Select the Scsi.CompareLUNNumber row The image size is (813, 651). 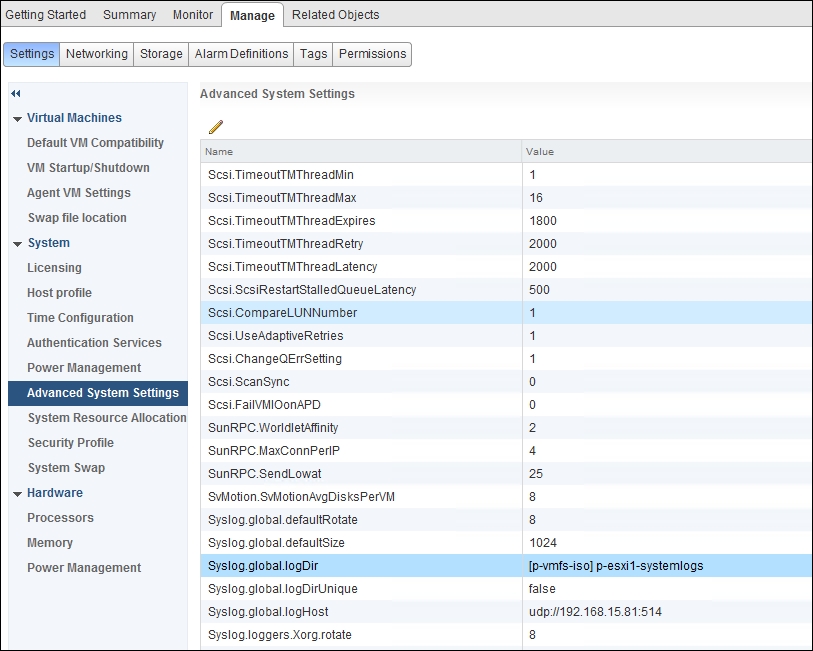click(x=507, y=313)
